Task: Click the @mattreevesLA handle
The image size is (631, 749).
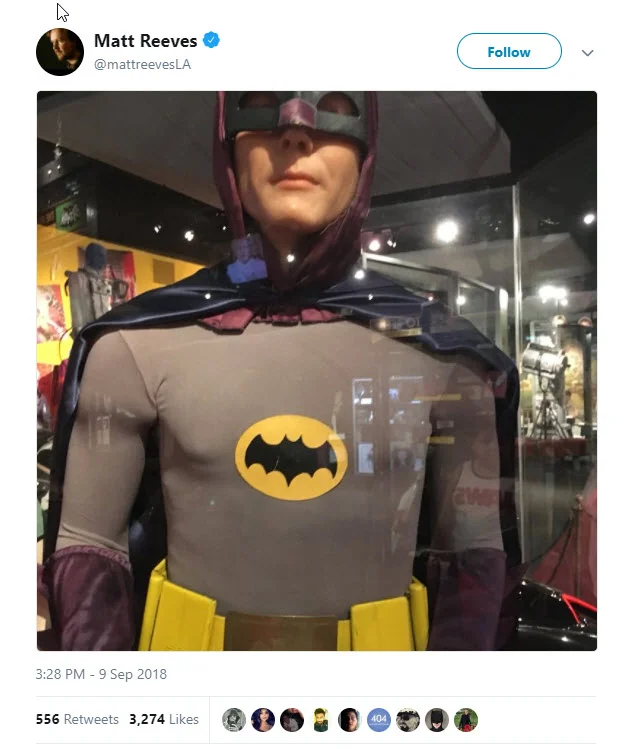Action: click(x=142, y=64)
